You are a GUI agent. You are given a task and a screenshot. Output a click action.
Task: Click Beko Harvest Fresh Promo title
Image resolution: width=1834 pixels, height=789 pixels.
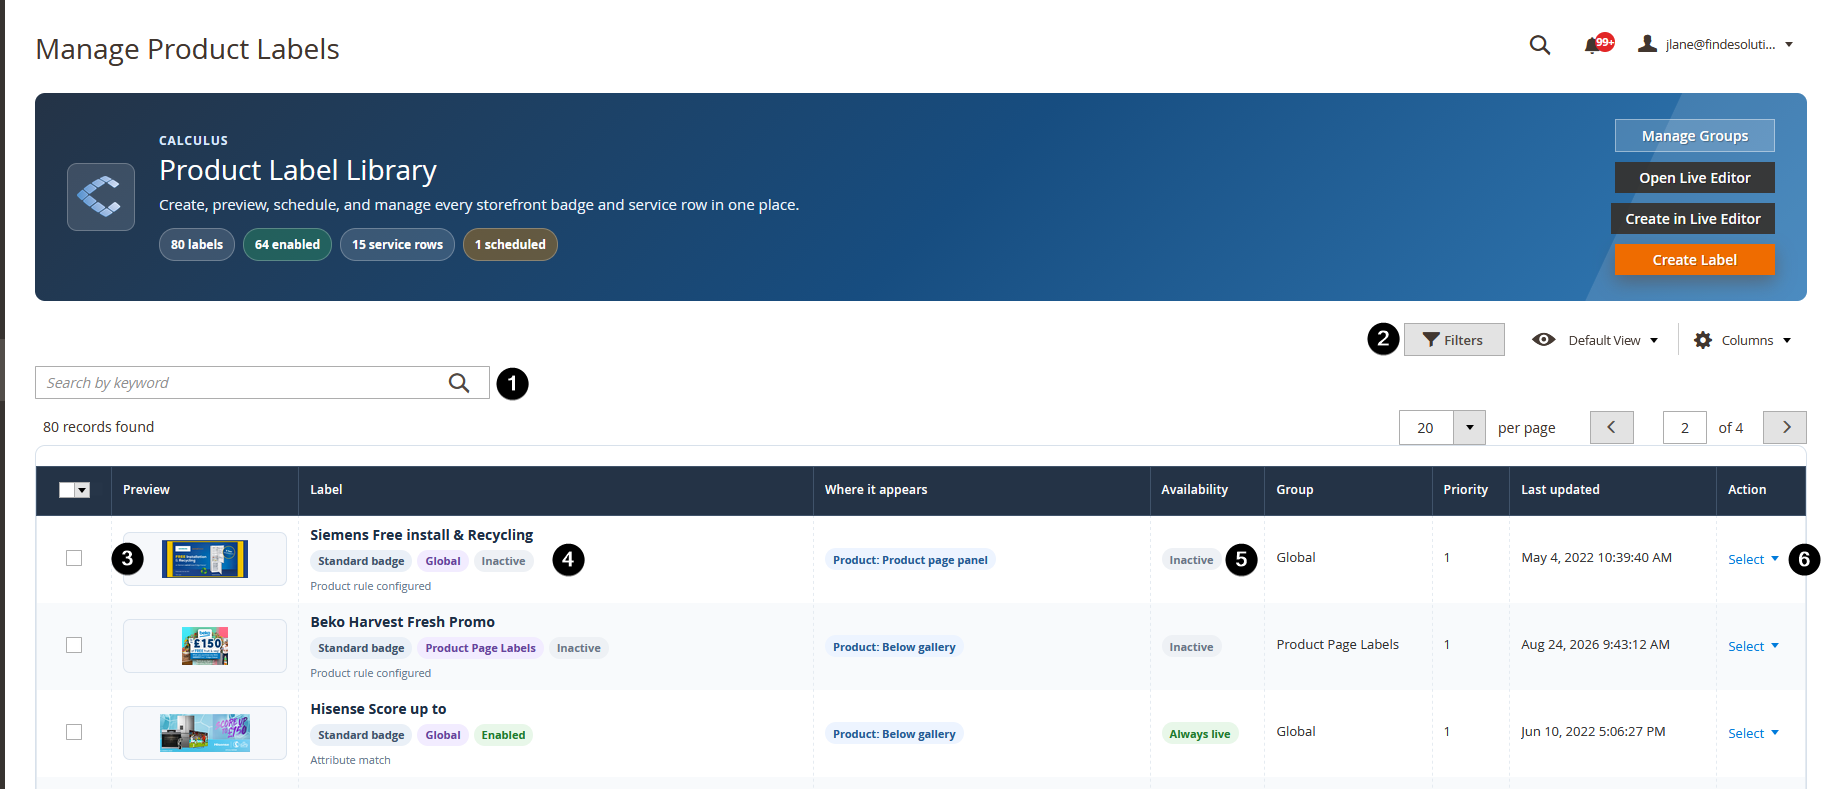[402, 622]
